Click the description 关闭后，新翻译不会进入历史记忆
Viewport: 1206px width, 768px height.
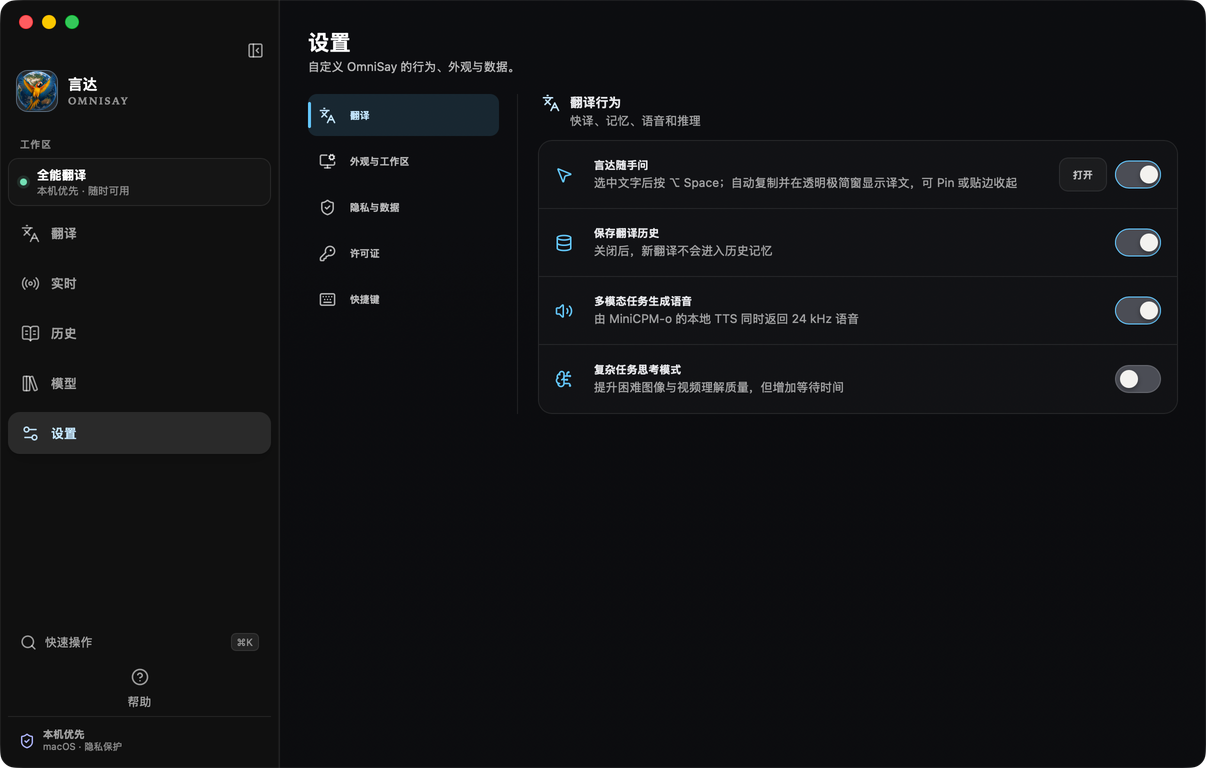tap(683, 251)
